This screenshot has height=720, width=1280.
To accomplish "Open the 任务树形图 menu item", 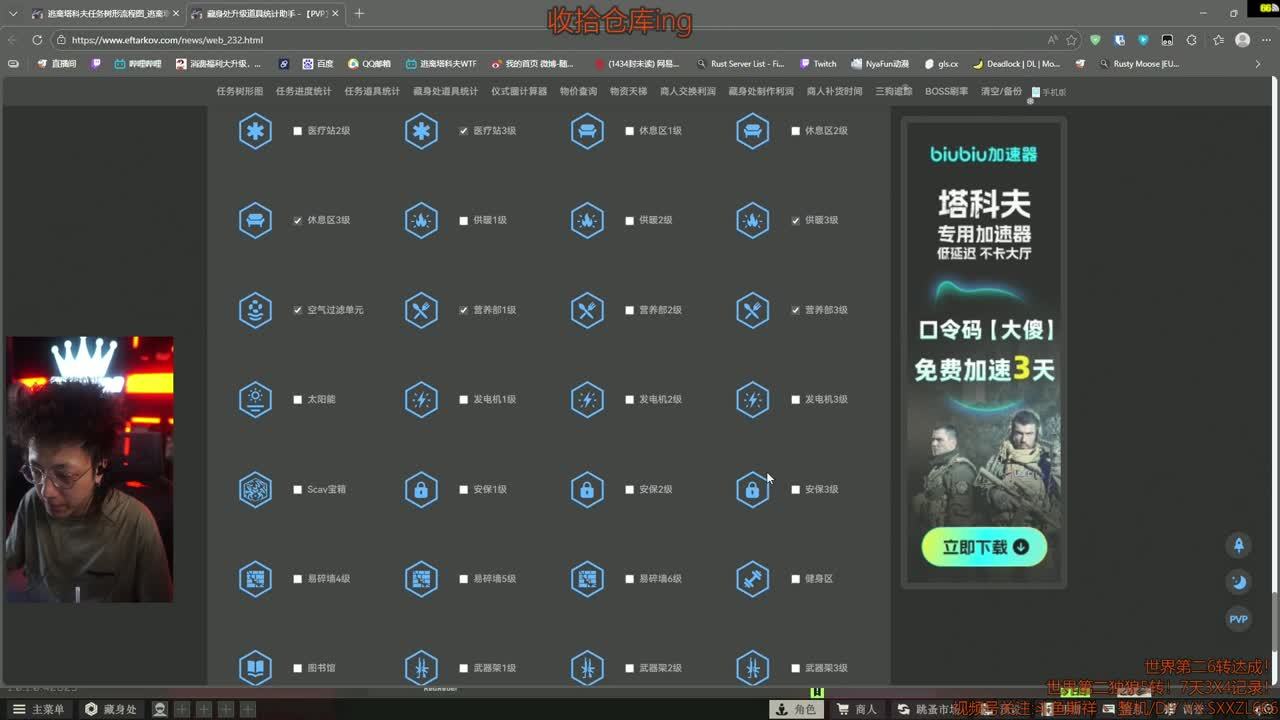I will [x=240, y=91].
